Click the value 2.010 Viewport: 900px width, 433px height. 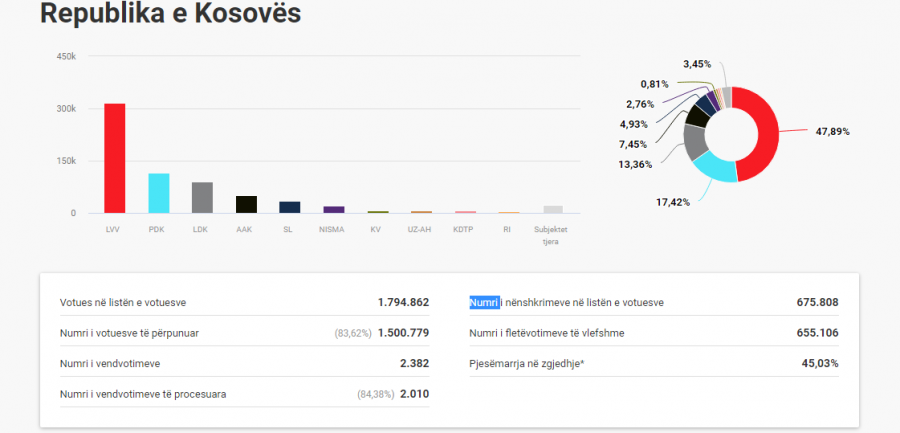point(414,394)
